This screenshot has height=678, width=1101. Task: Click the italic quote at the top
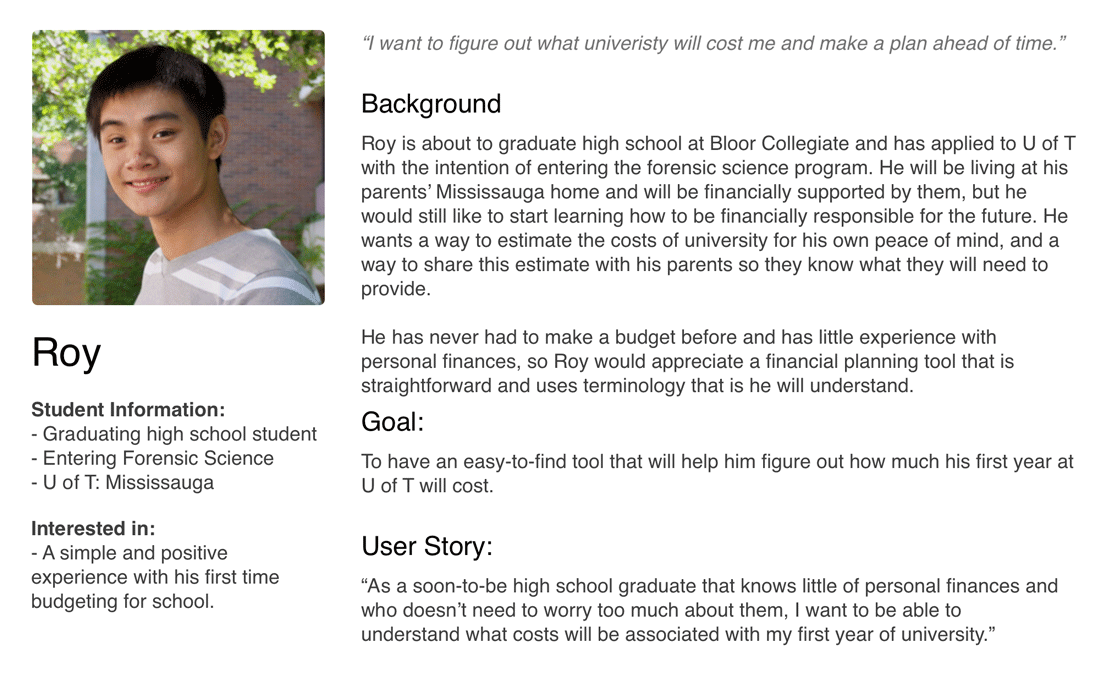click(714, 44)
